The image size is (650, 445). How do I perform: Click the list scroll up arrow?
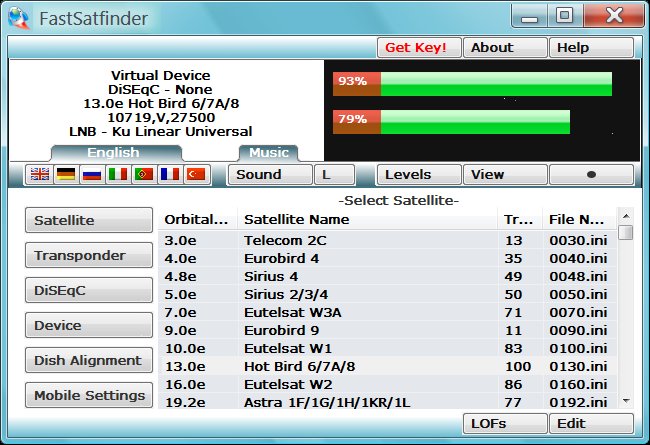[626, 216]
